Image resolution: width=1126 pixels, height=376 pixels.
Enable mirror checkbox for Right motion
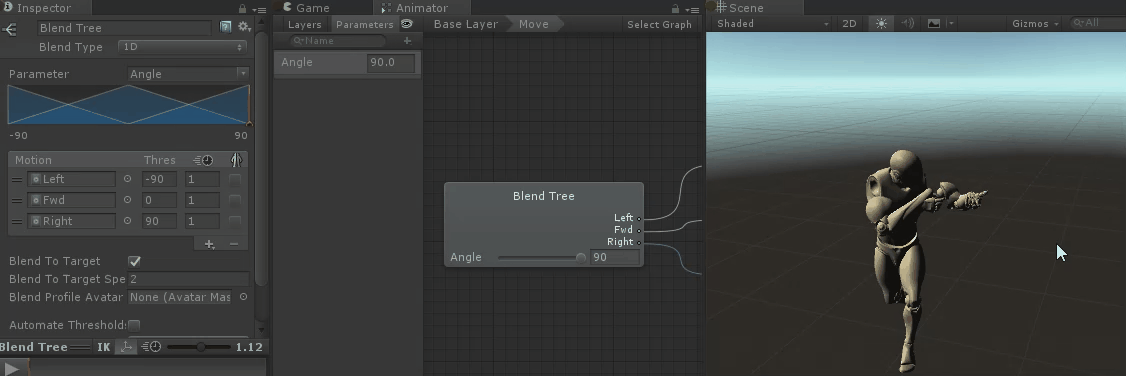pos(235,221)
